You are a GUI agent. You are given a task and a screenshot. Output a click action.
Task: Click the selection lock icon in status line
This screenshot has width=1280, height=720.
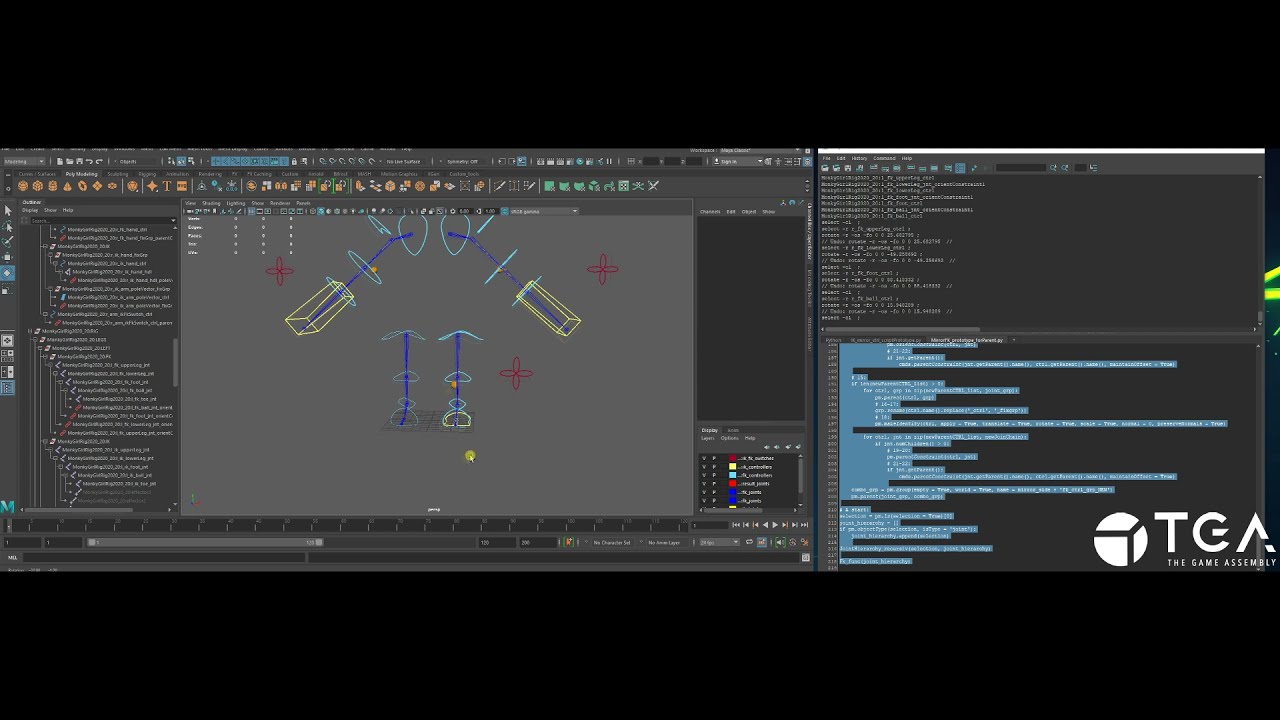pos(294,161)
